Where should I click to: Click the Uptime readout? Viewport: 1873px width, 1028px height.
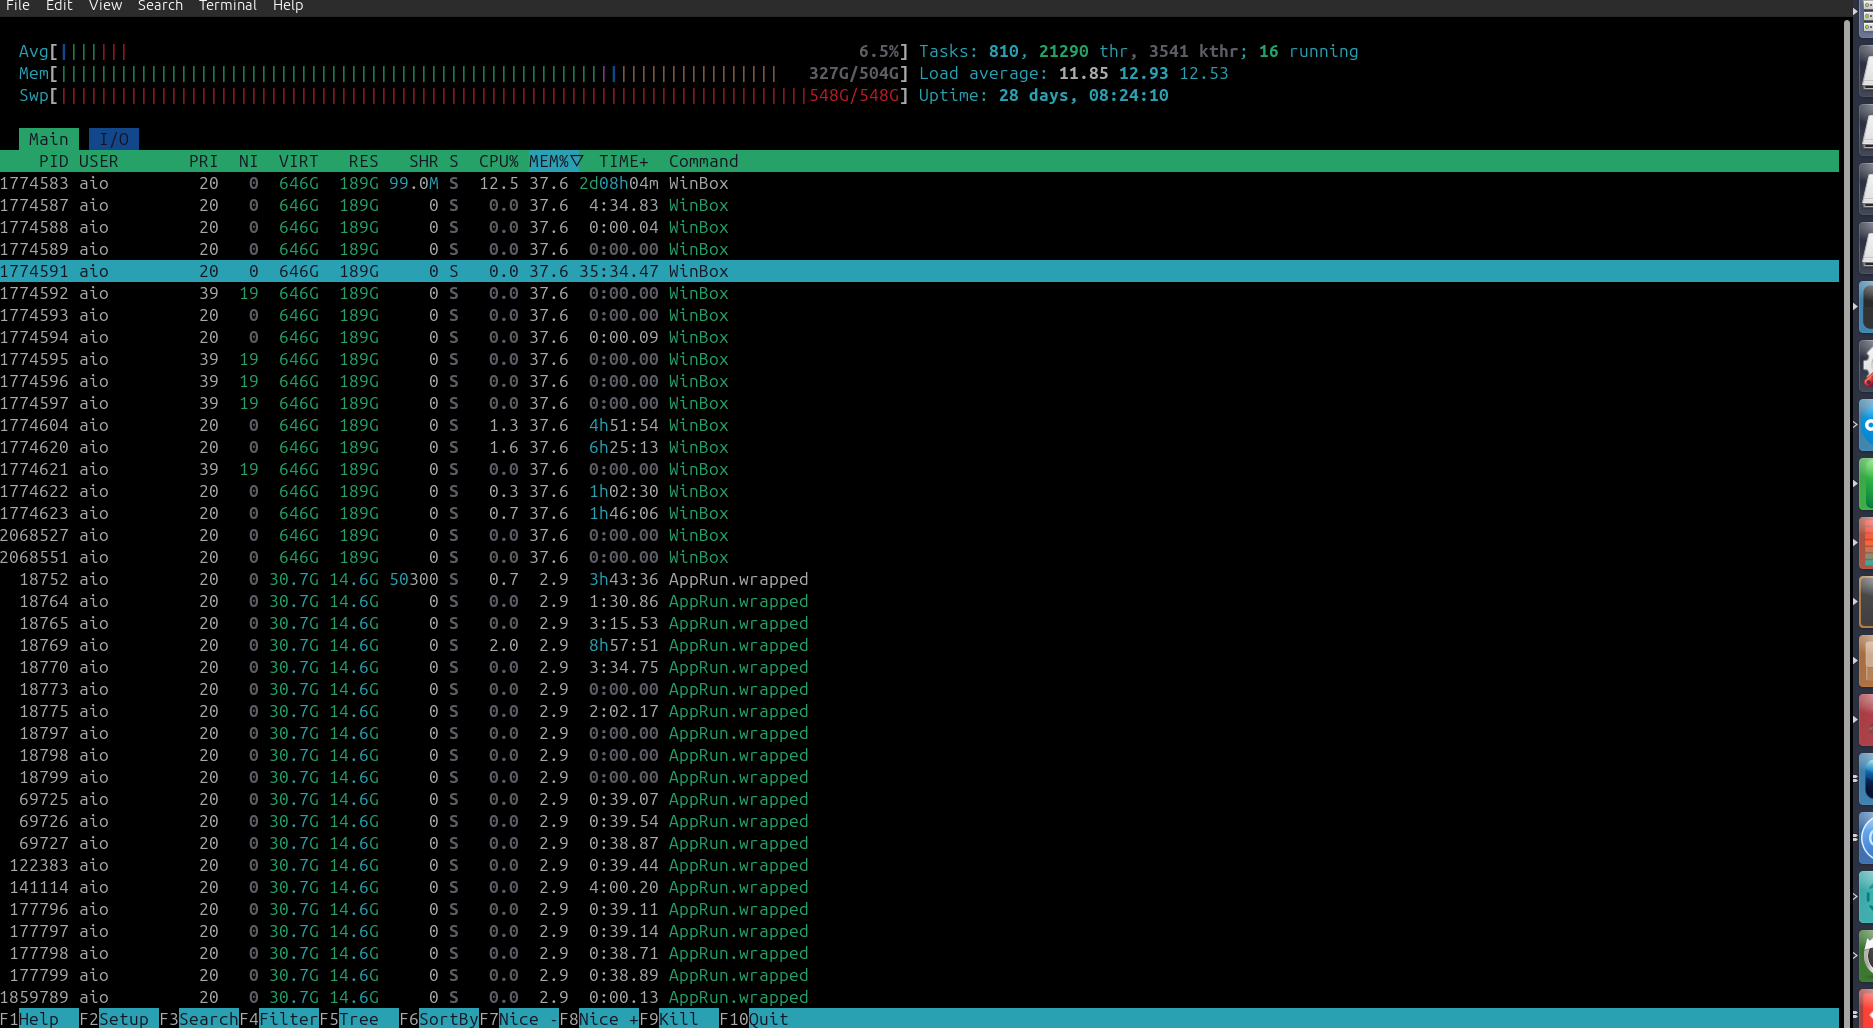point(1043,95)
